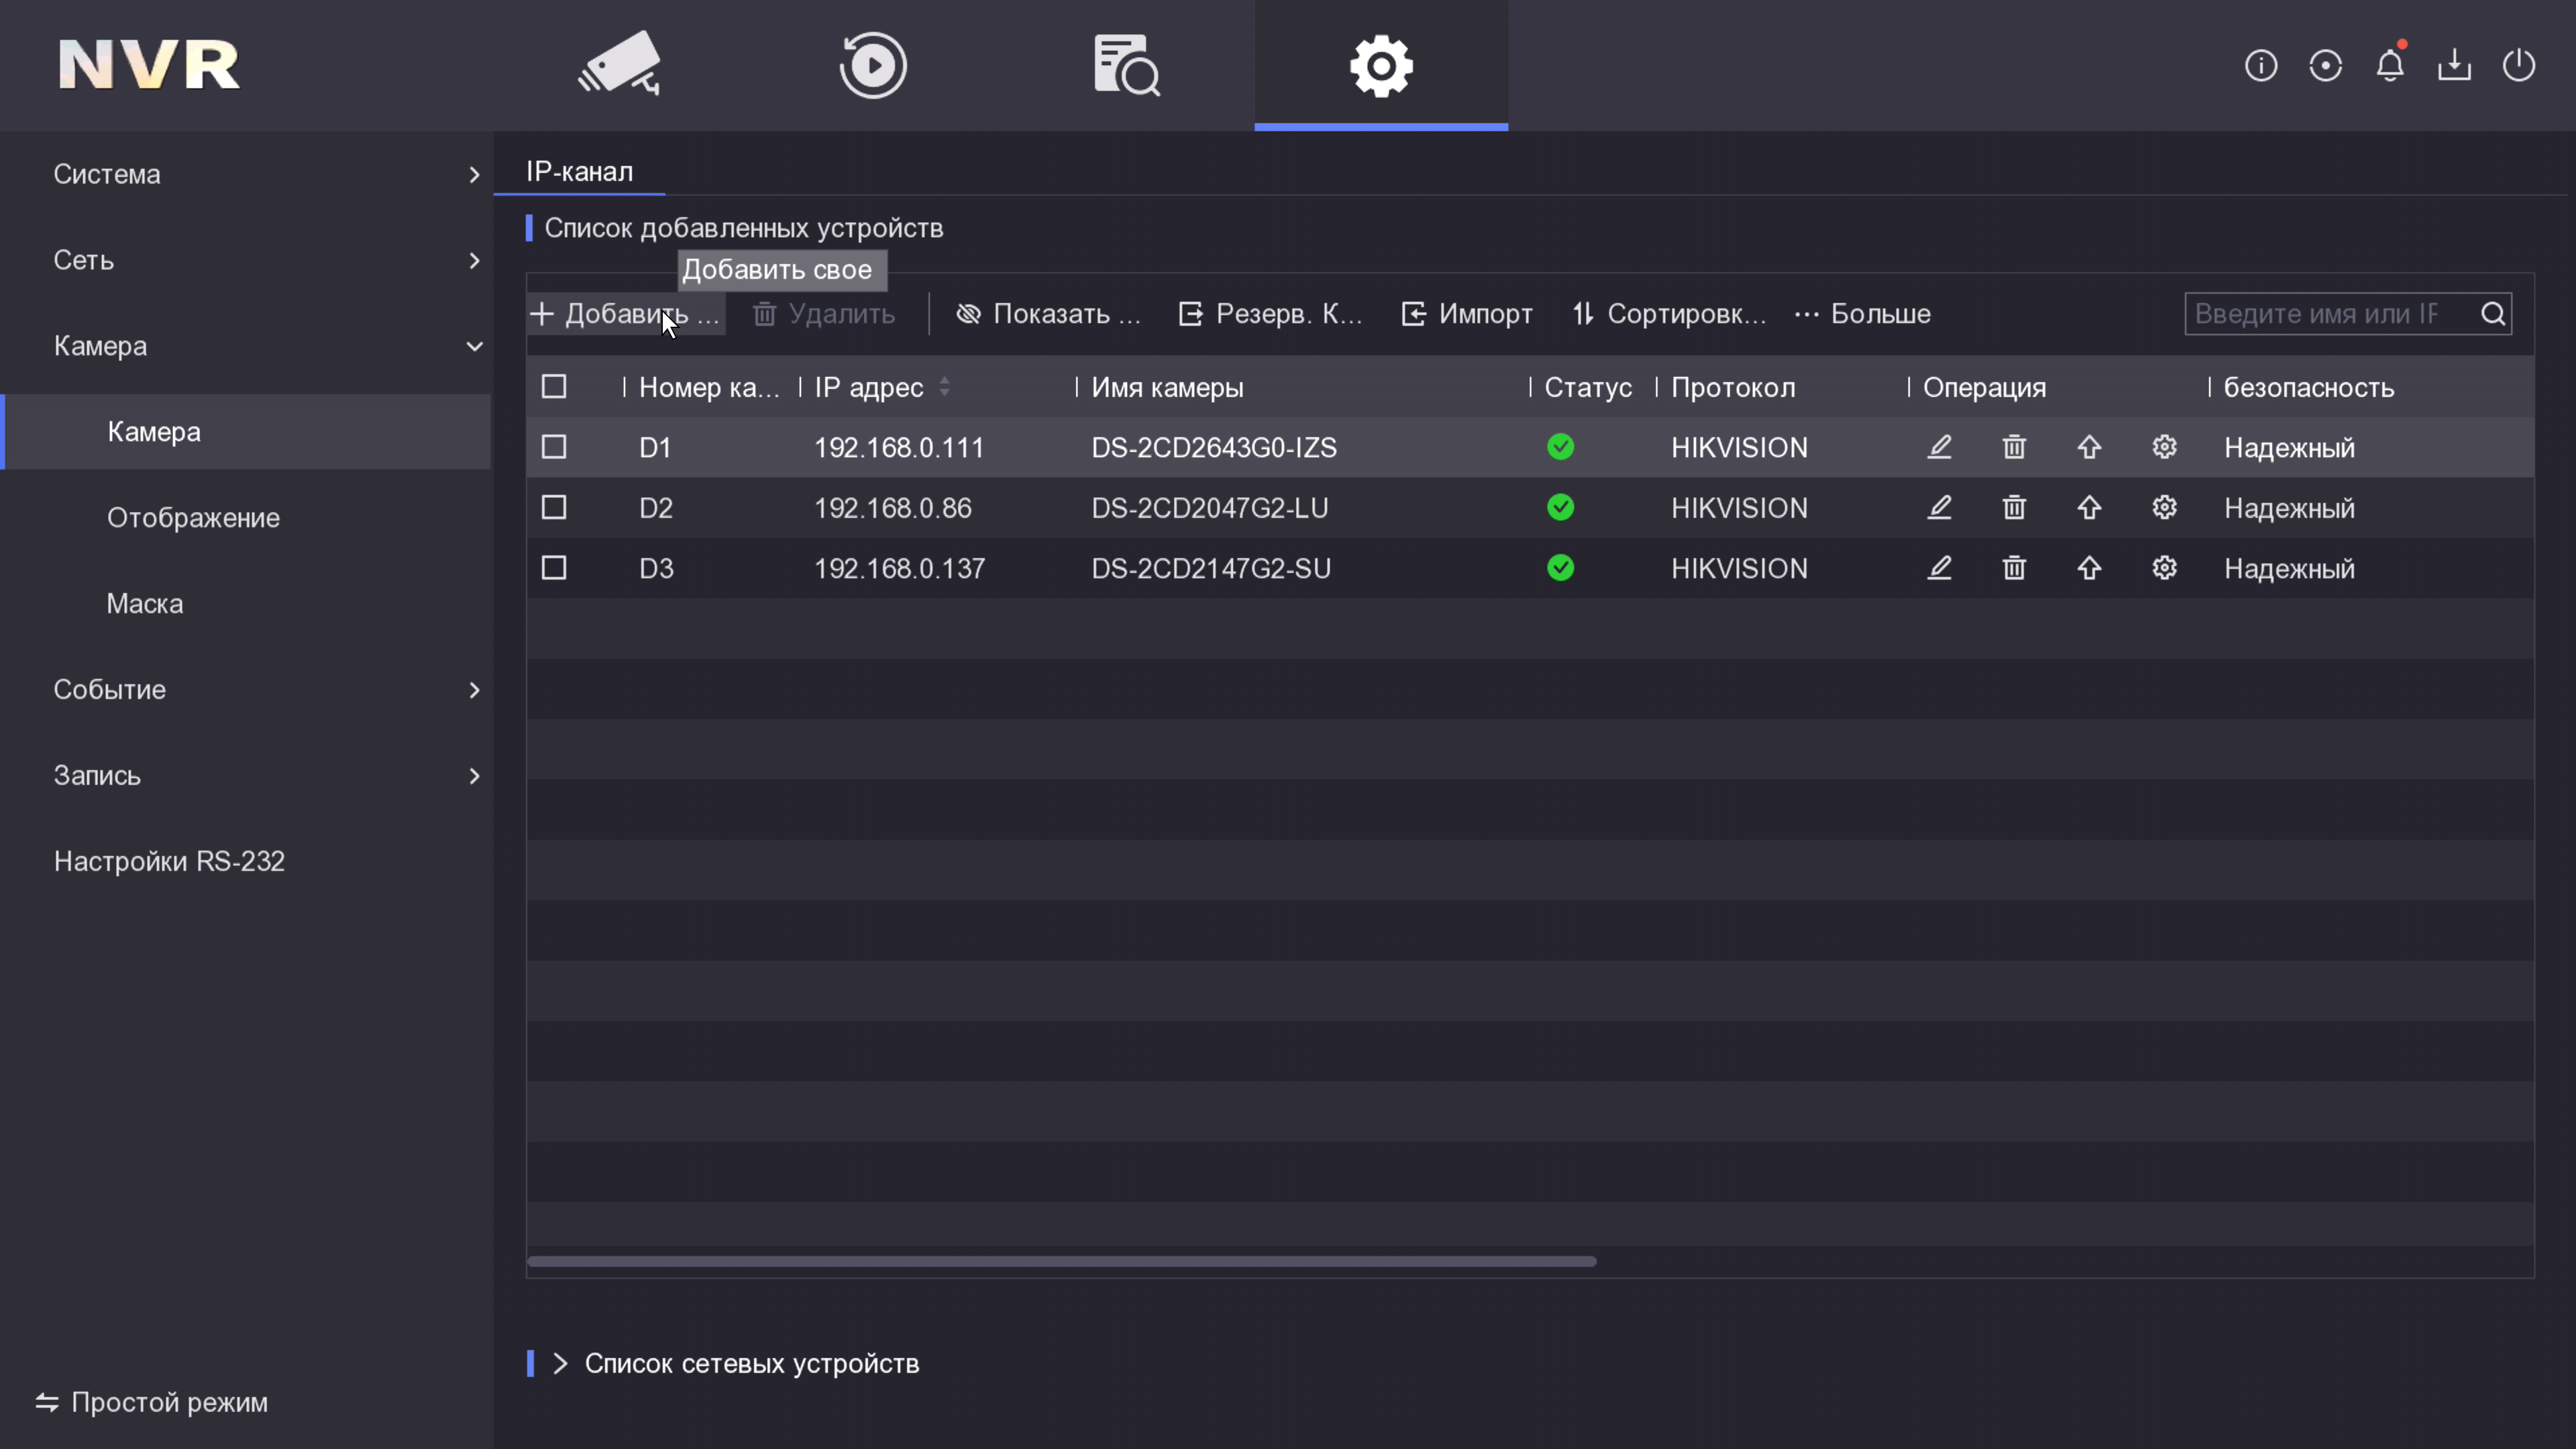Select the checkbox for camera D1
This screenshot has width=2576, height=1449.
[554, 447]
